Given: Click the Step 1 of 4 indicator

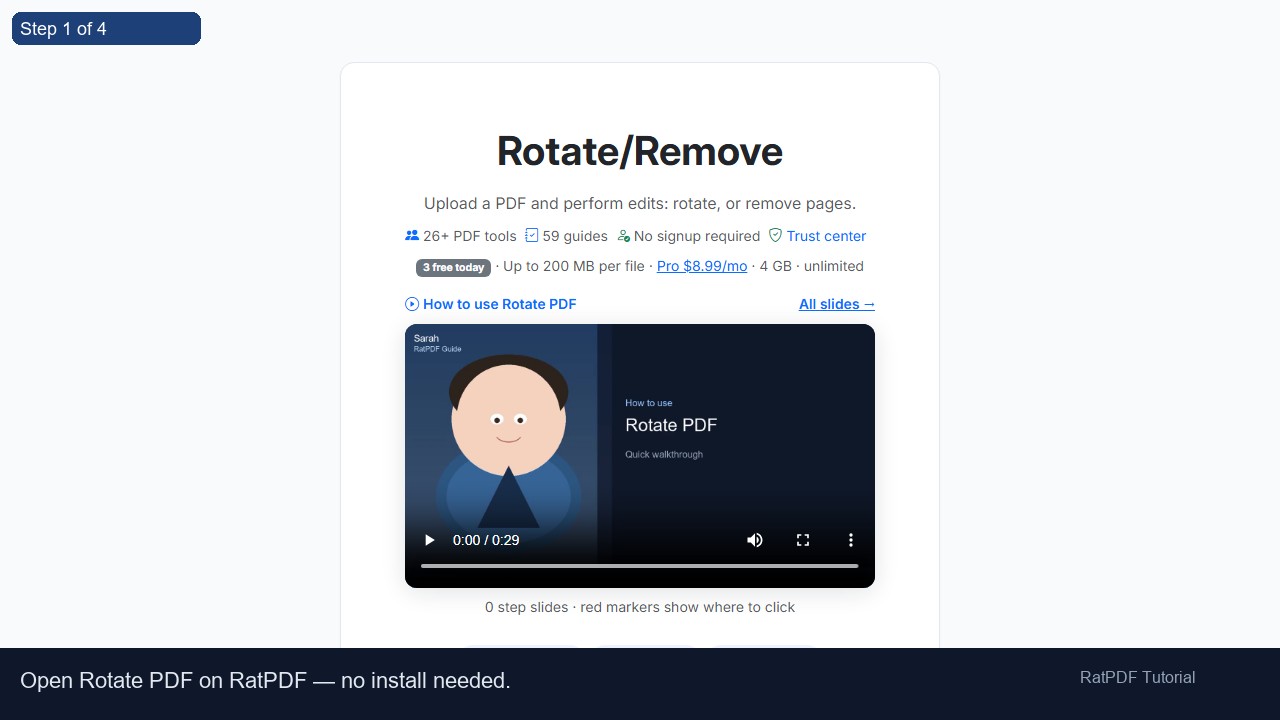Looking at the screenshot, I should tap(106, 29).
